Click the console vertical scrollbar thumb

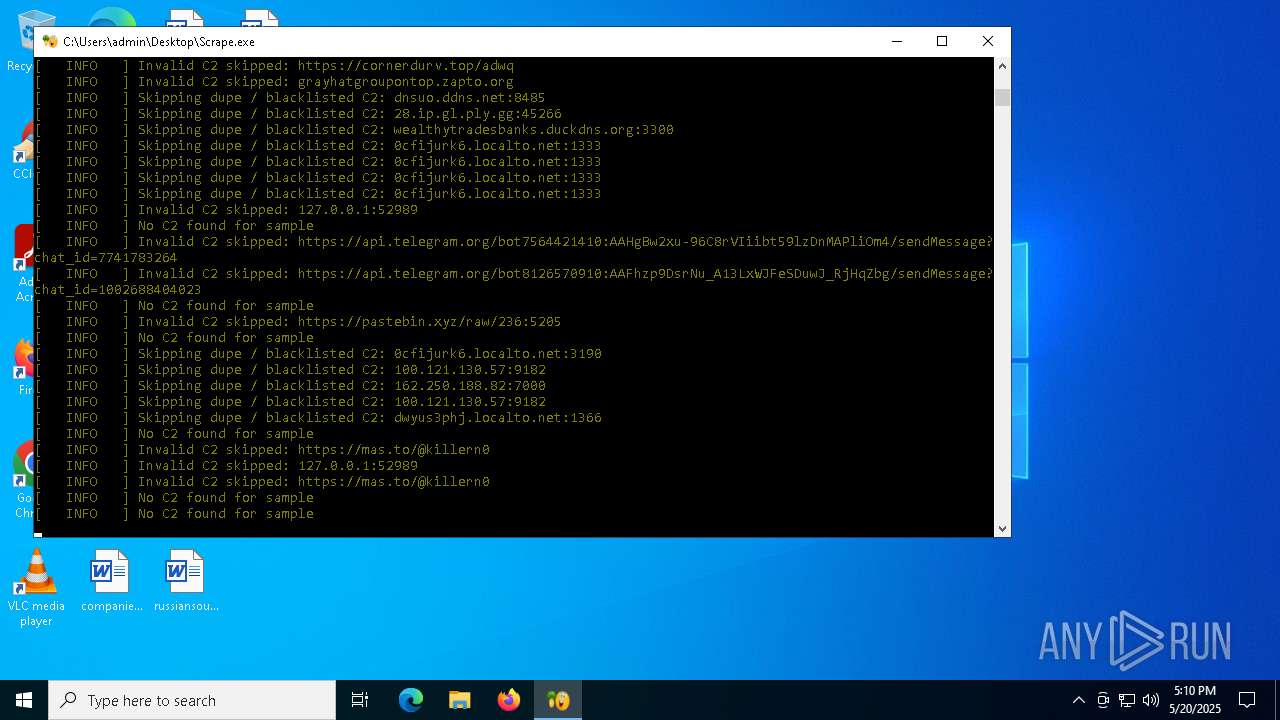(1002, 97)
